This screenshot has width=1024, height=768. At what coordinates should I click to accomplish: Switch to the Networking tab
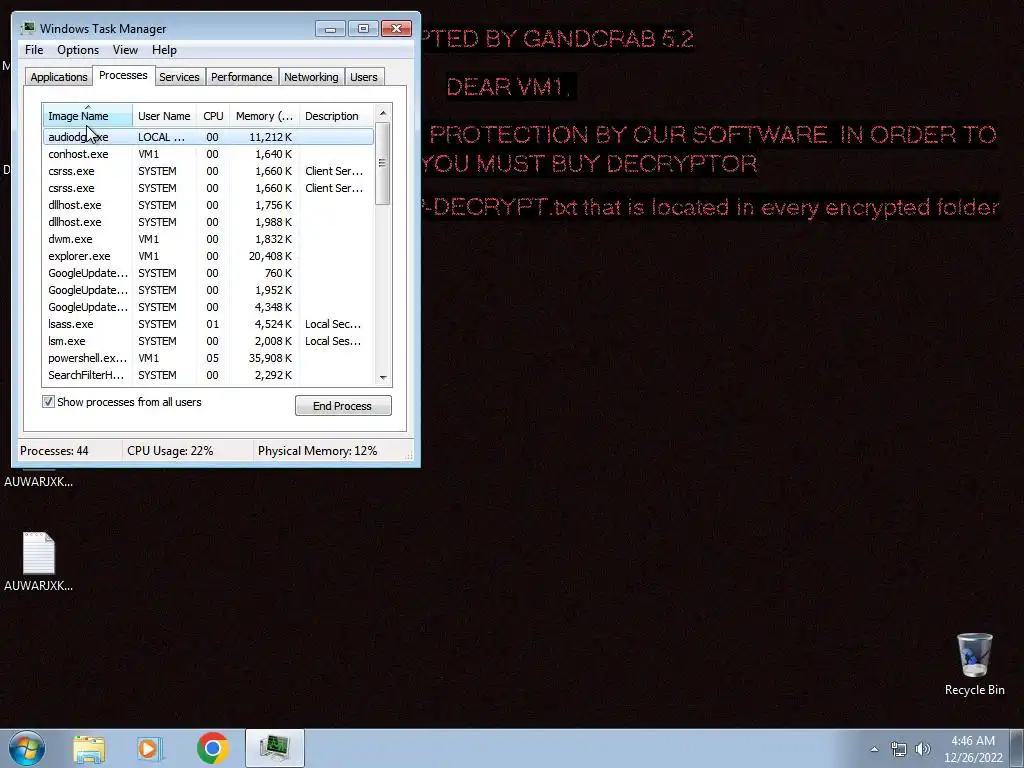312,77
